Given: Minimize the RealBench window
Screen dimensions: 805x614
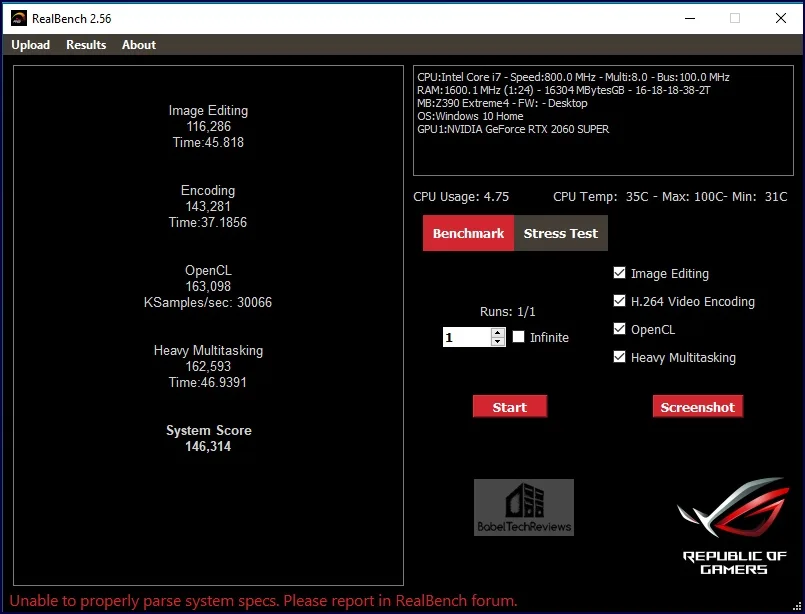Looking at the screenshot, I should tap(690, 18).
